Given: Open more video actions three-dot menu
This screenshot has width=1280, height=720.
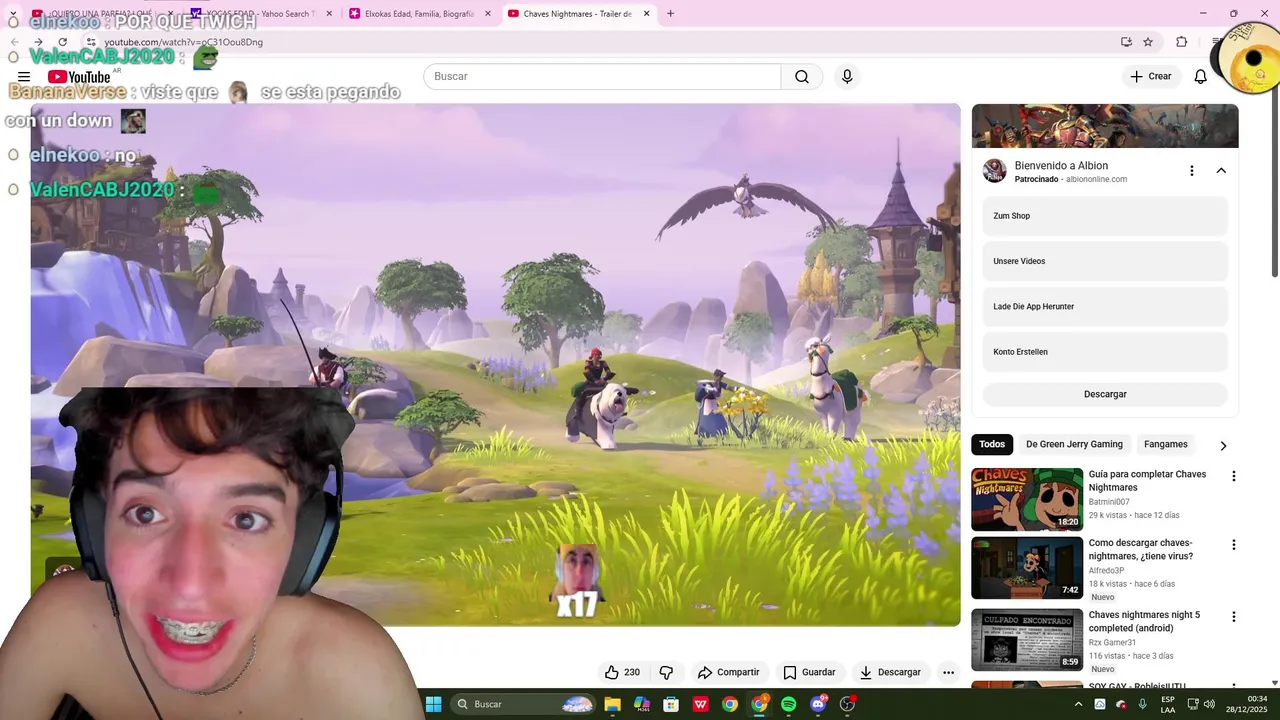Looking at the screenshot, I should [948, 672].
